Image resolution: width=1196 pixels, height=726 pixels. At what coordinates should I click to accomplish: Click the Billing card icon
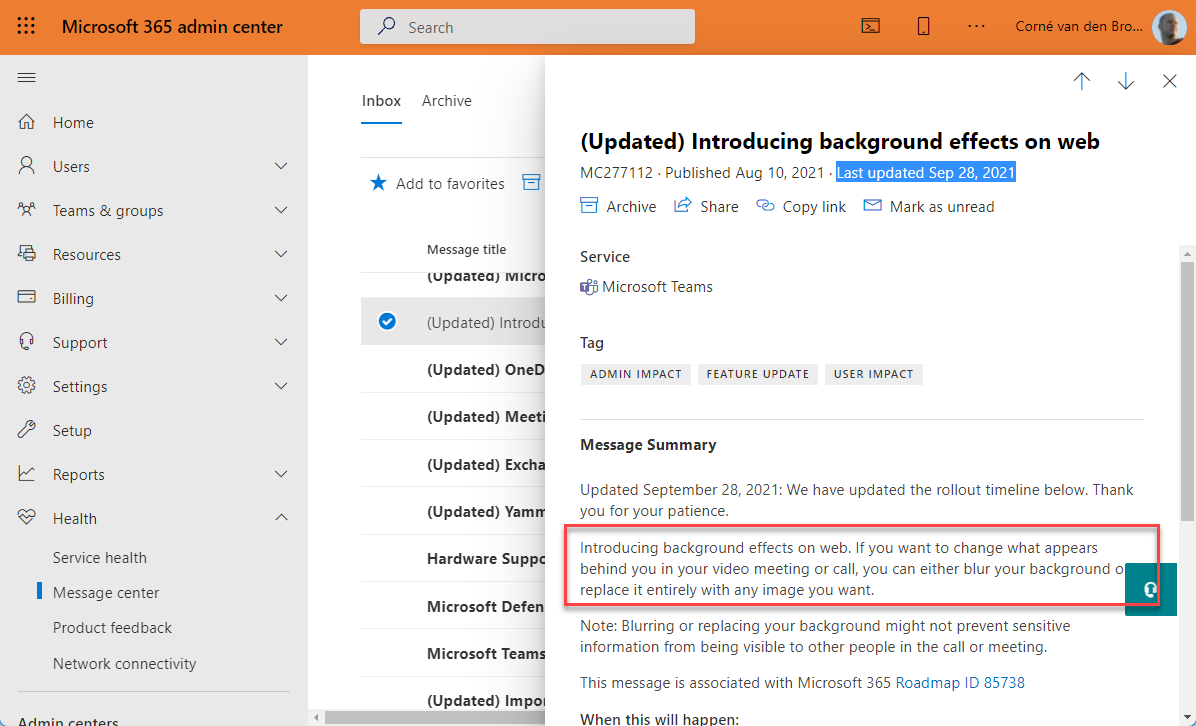27,297
